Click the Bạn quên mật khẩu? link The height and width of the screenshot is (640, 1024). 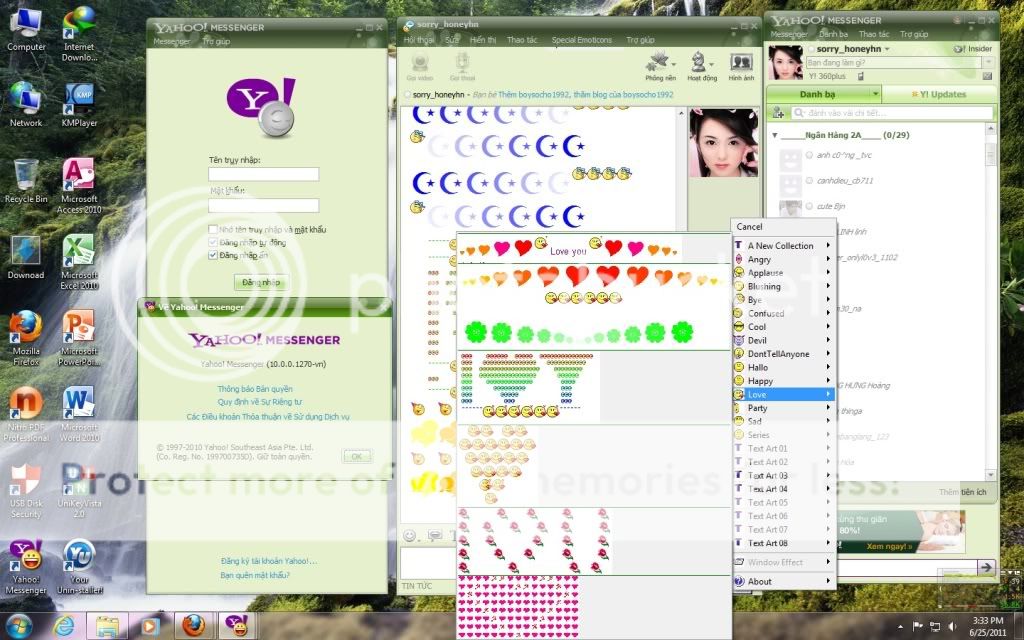coord(255,575)
